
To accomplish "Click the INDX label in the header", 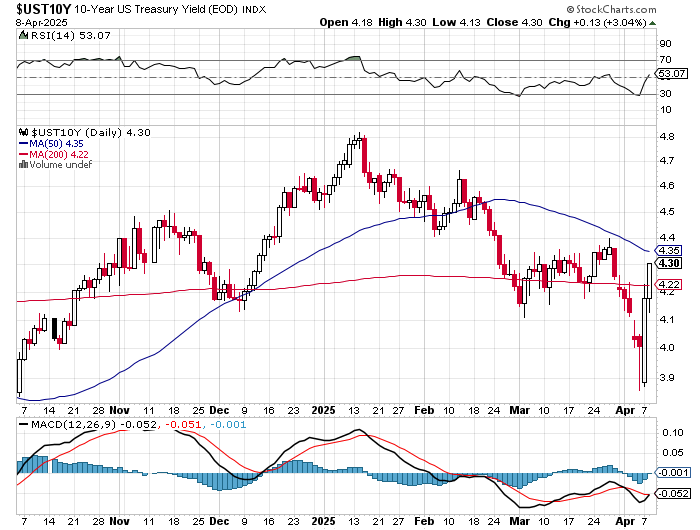I will point(254,9).
